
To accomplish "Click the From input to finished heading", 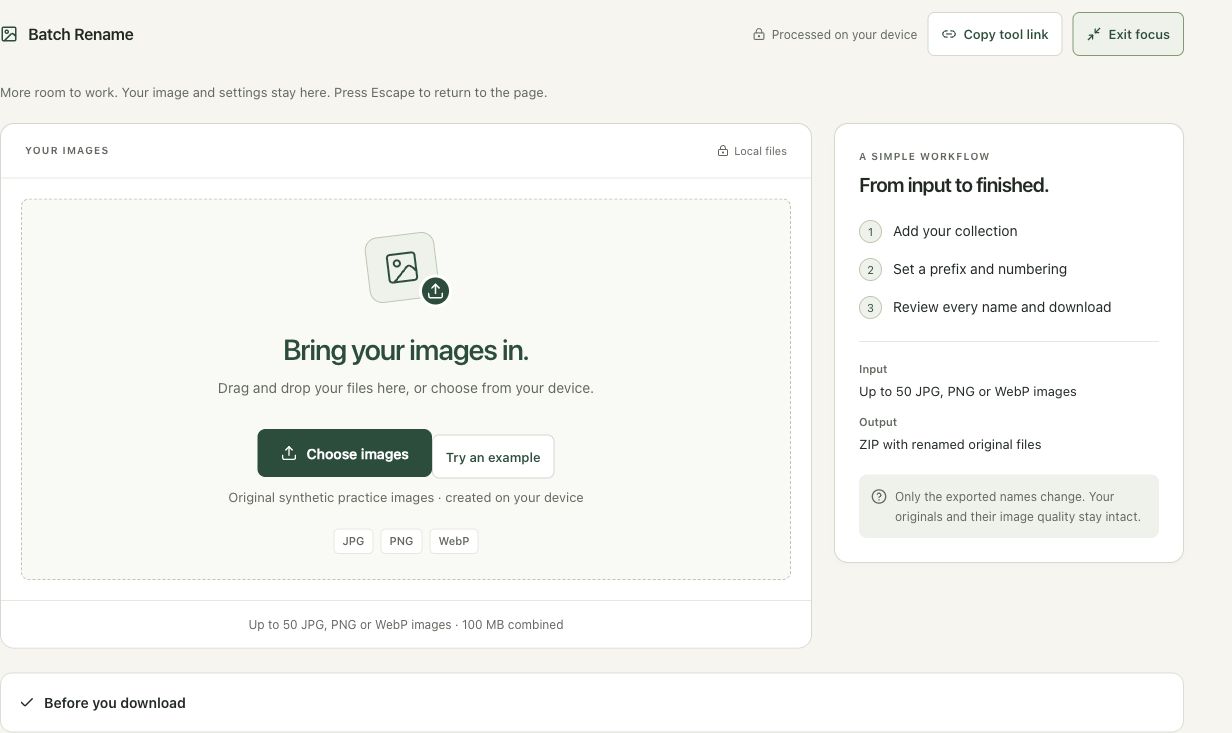I will pyautogui.click(x=954, y=185).
